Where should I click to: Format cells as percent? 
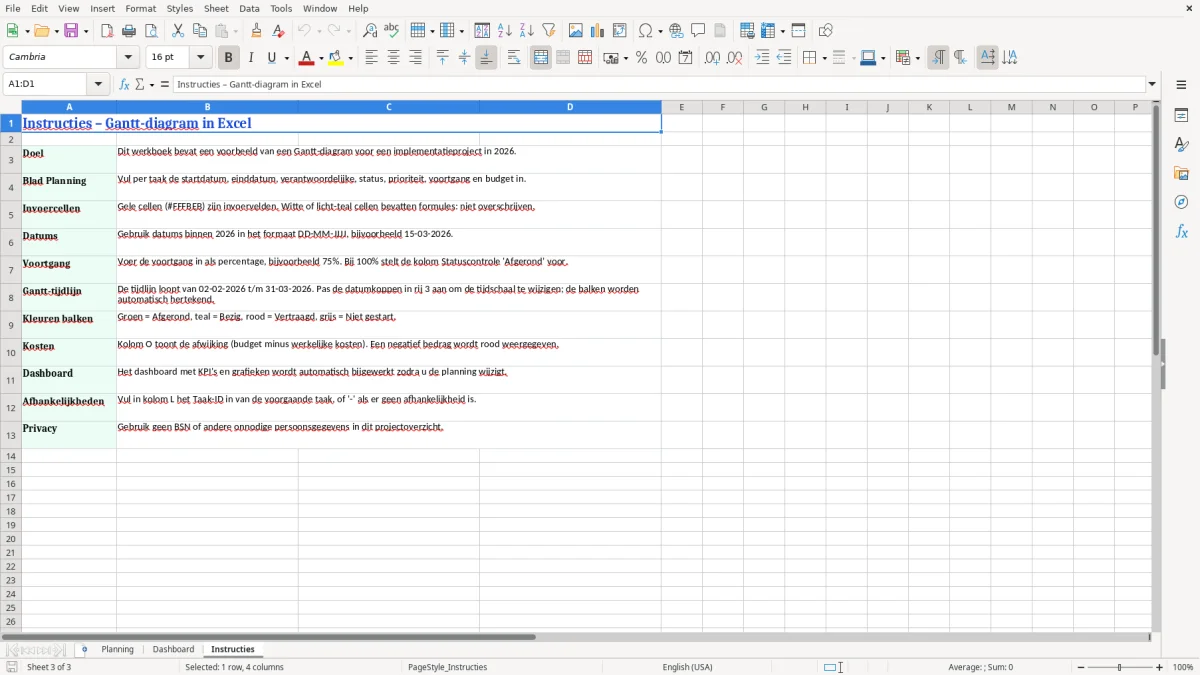[641, 58]
